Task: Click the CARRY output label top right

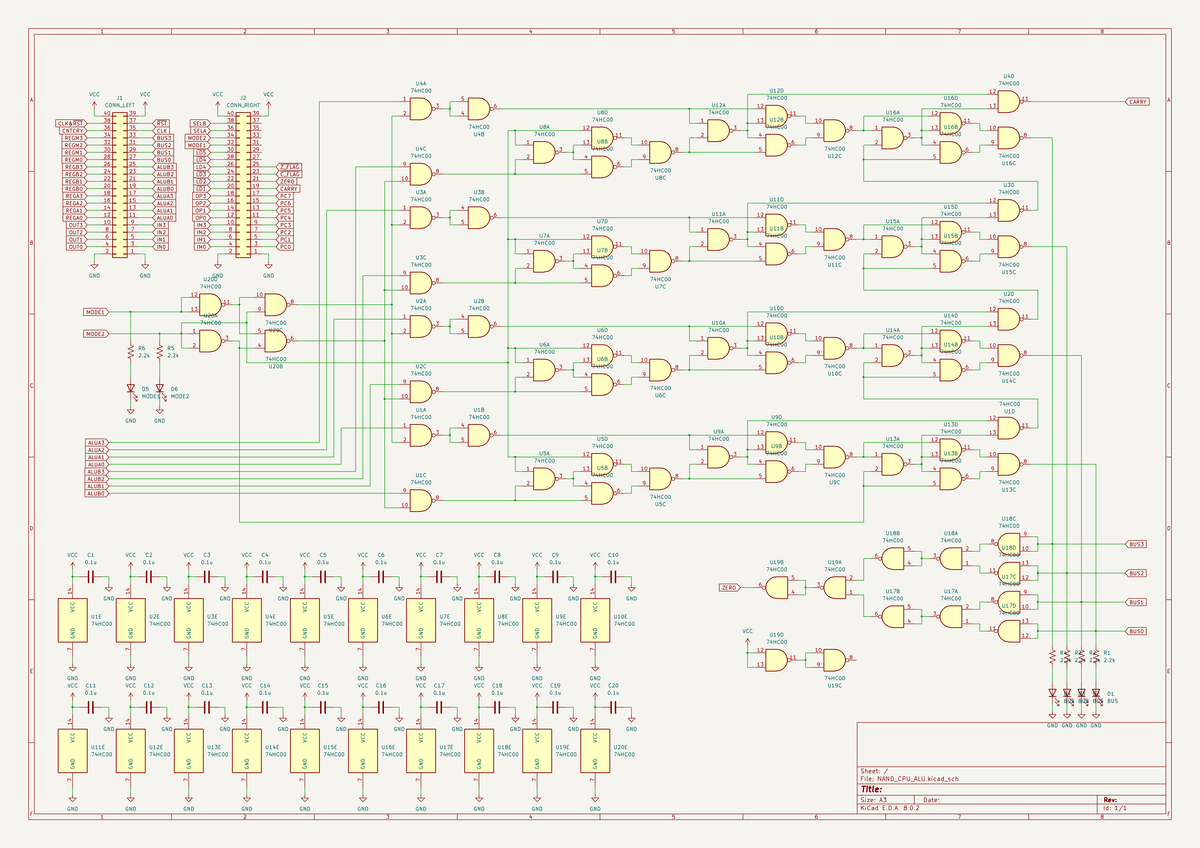Action: [1136, 100]
